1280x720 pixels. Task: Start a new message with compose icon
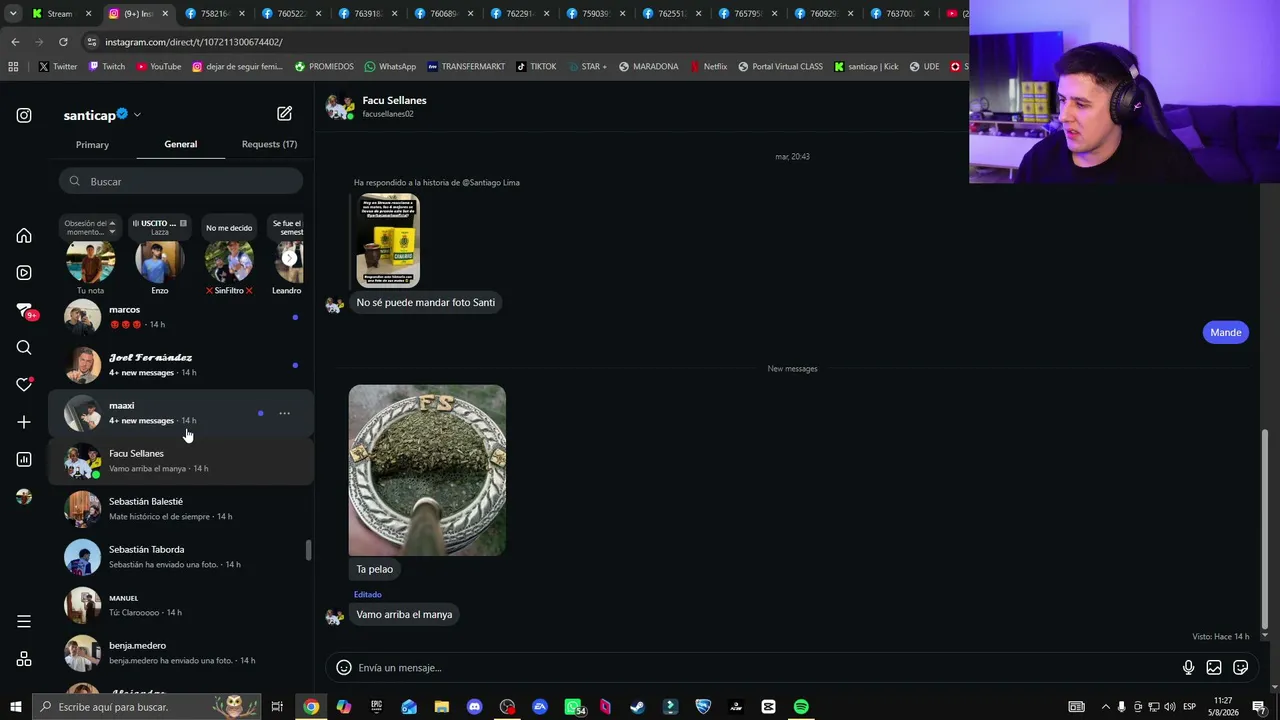(285, 114)
